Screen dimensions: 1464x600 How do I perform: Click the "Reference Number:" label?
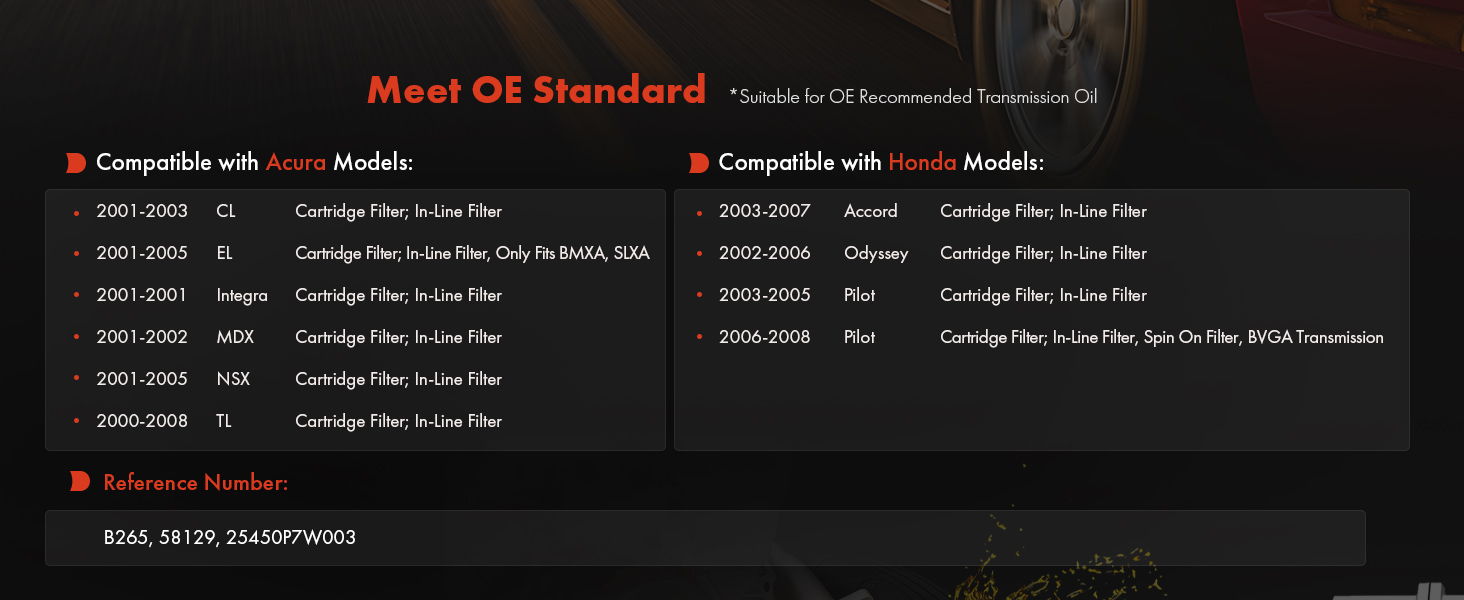pyautogui.click(x=196, y=483)
